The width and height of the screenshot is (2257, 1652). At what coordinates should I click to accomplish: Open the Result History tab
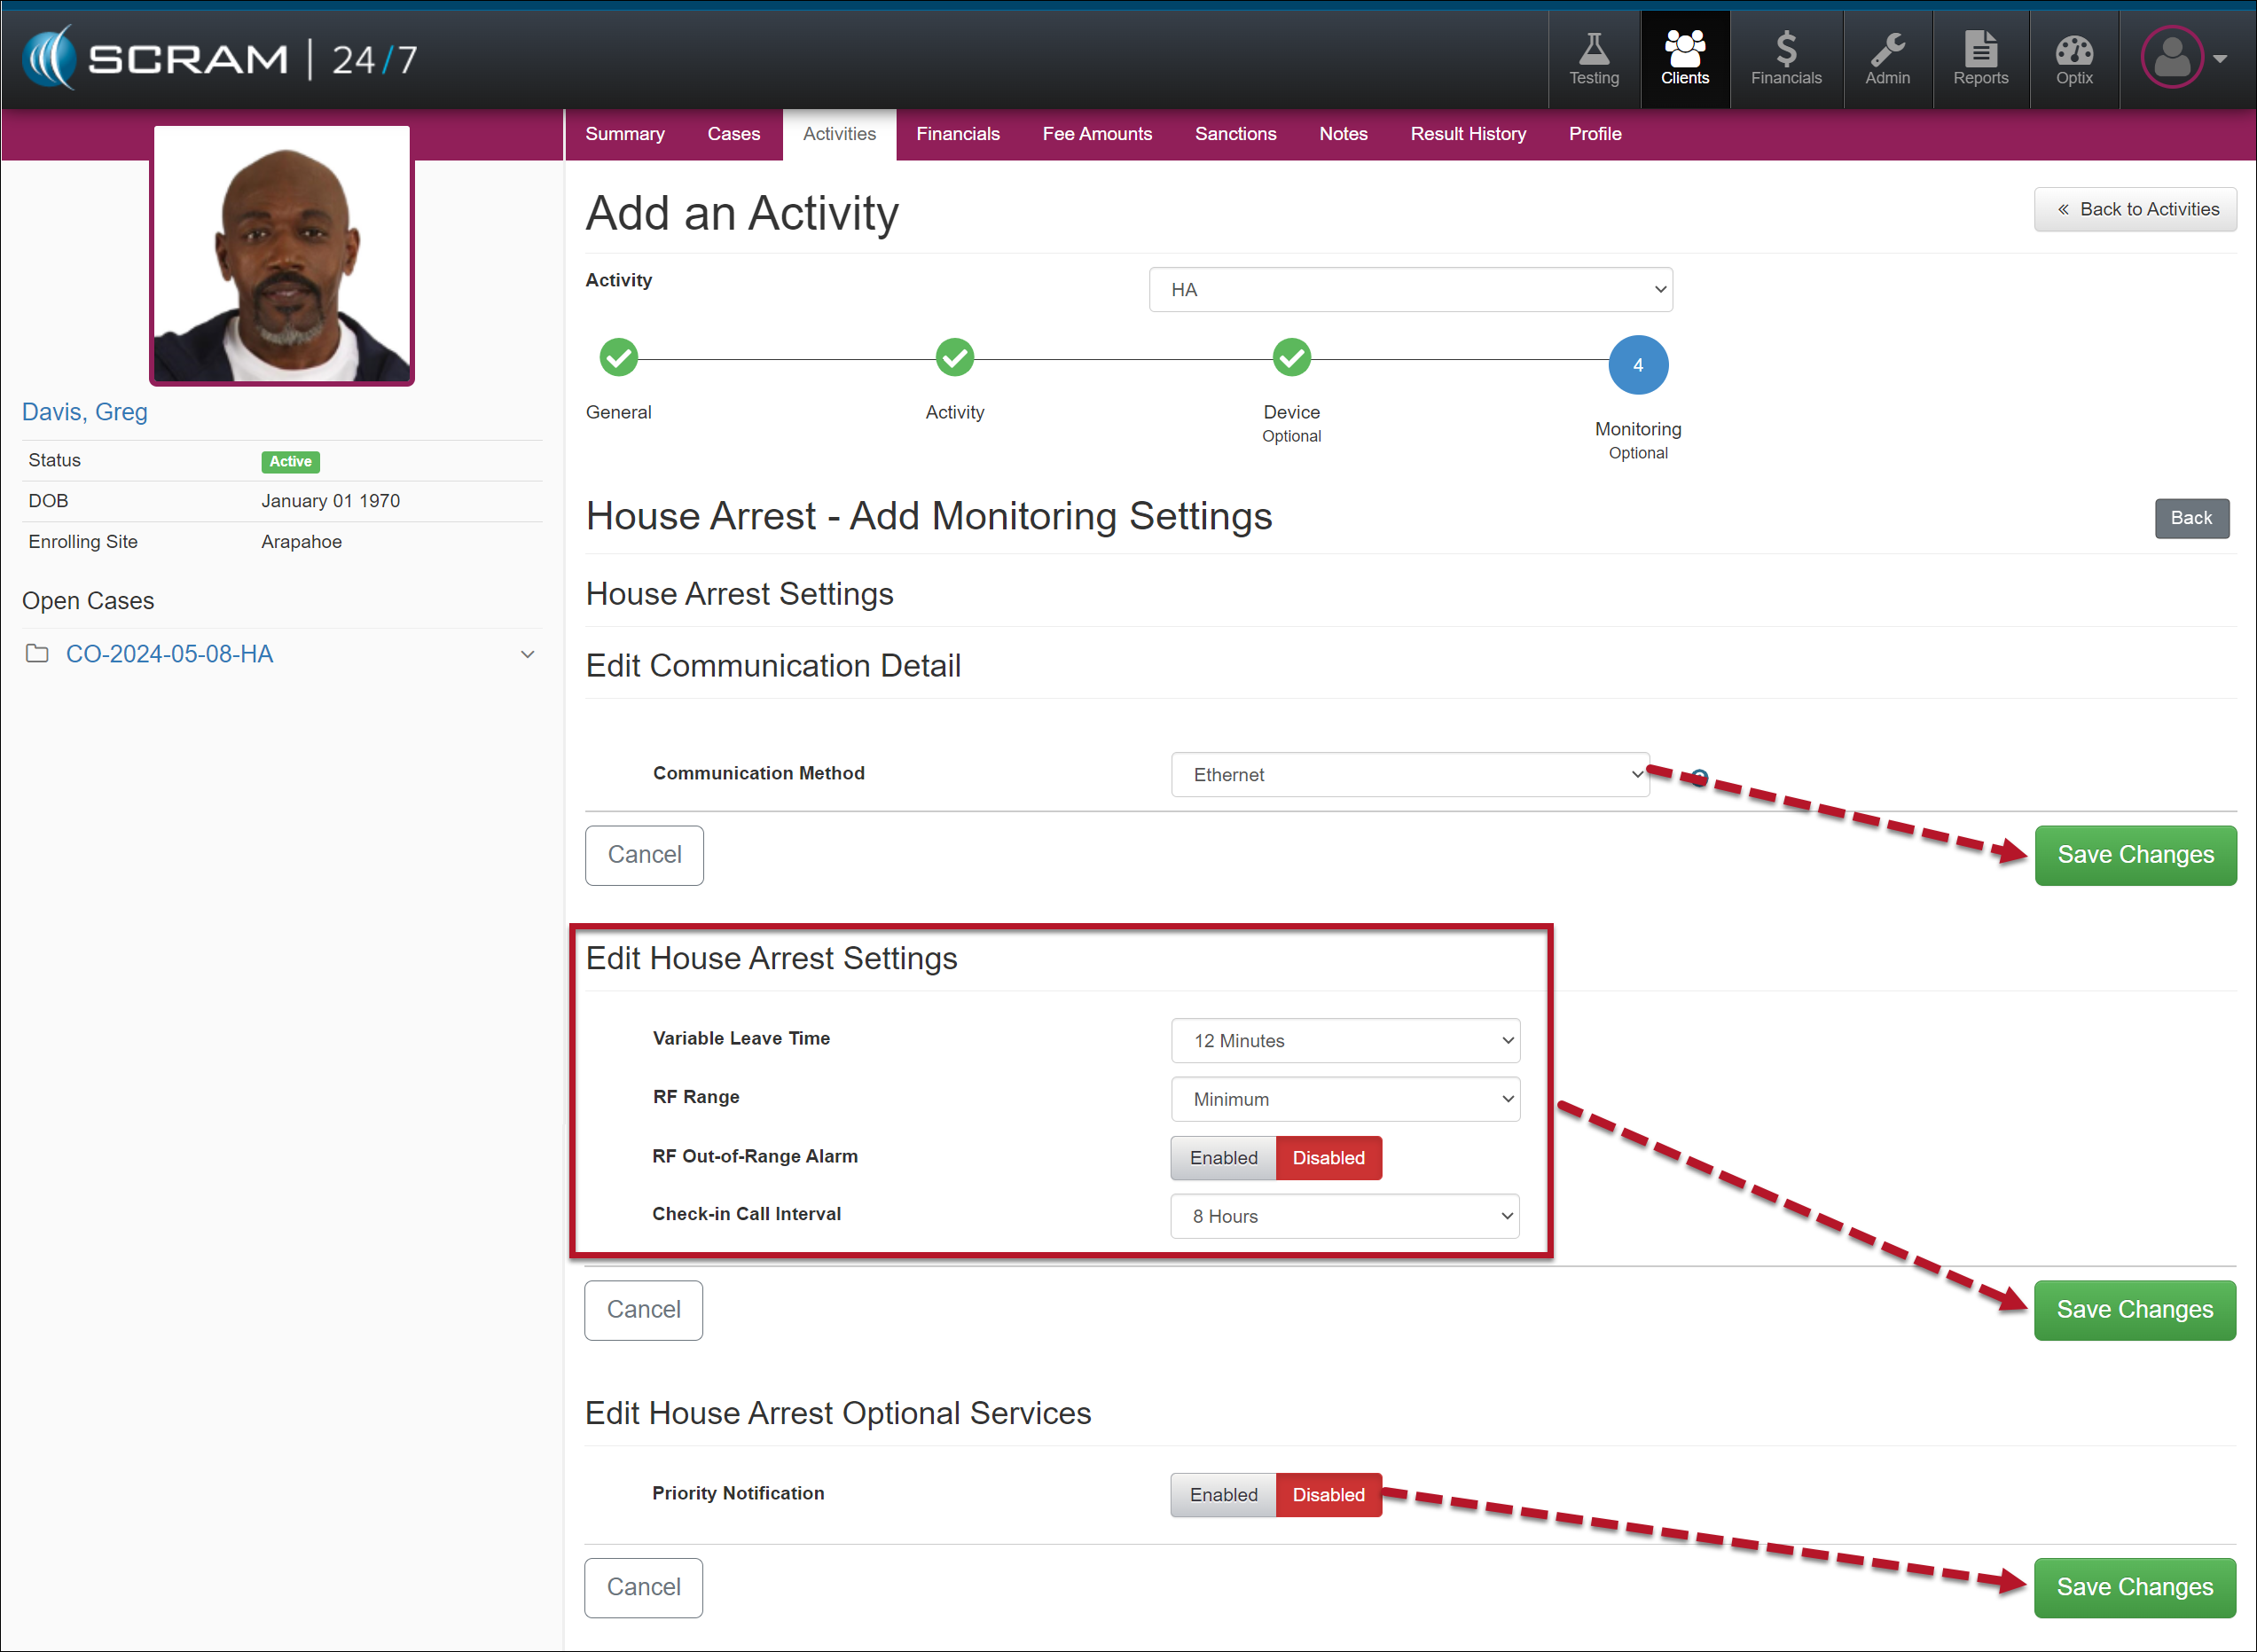click(1467, 134)
